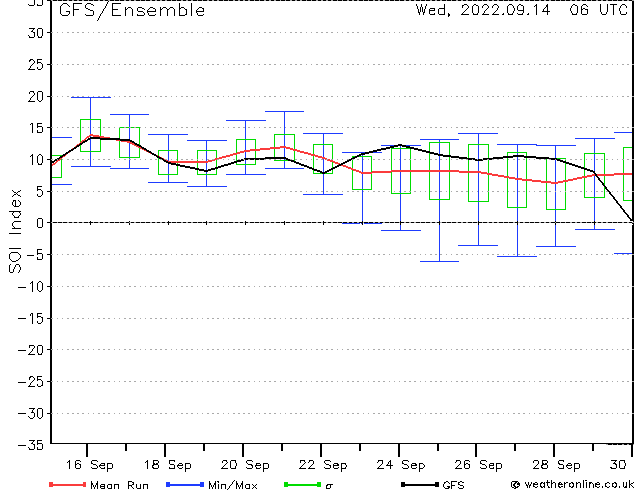Click the y-axis value '-30'
Viewport: 634px width, 490px height.
(31, 413)
